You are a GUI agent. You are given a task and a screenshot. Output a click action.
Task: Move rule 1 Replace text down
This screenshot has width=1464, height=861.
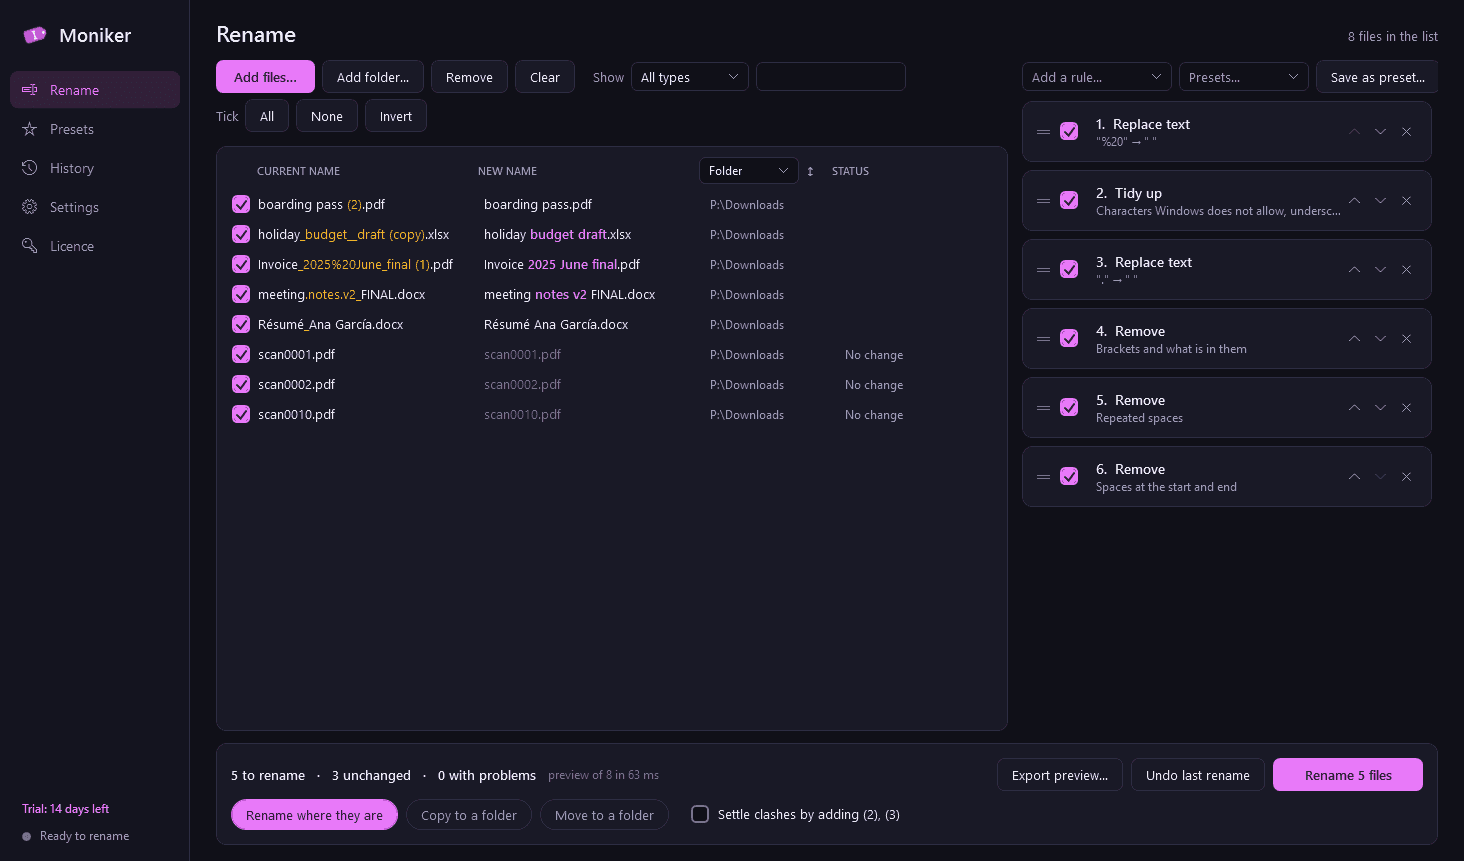pyautogui.click(x=1380, y=132)
